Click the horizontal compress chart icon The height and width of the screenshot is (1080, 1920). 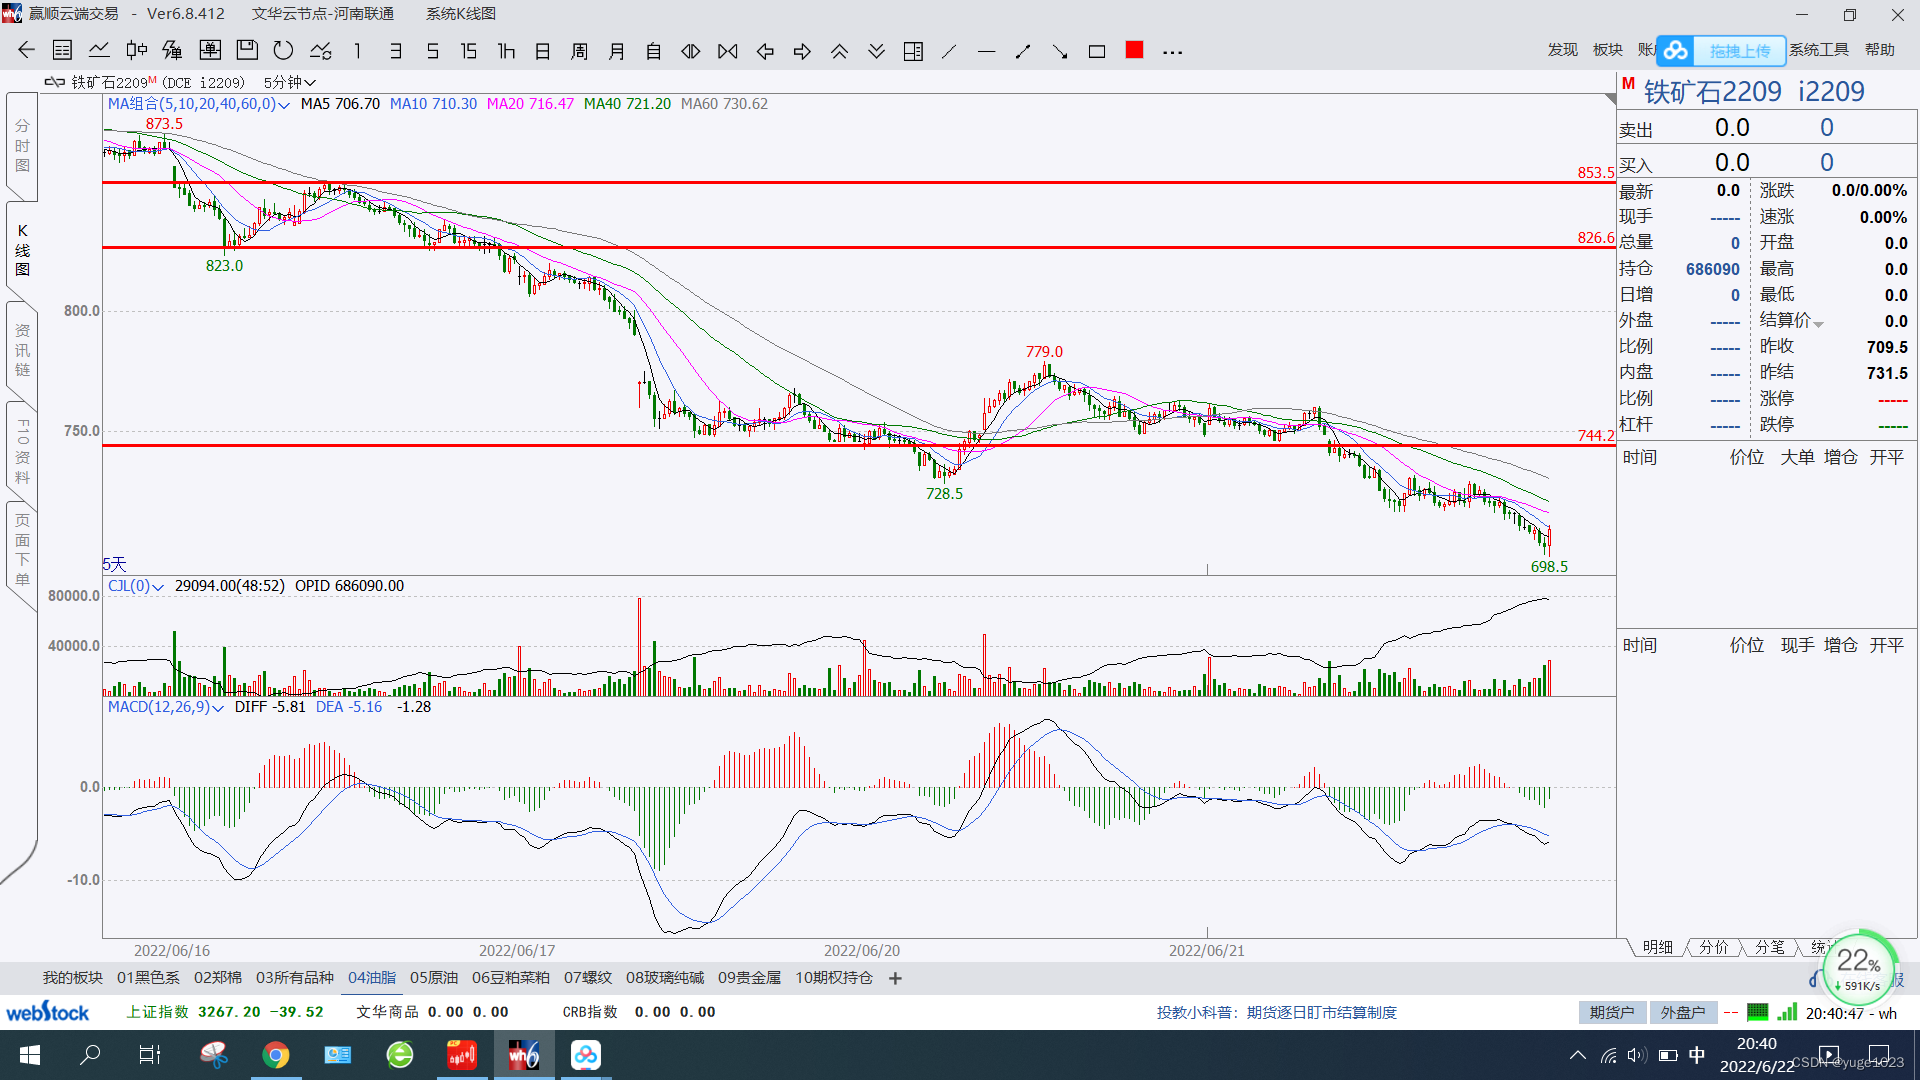(728, 51)
